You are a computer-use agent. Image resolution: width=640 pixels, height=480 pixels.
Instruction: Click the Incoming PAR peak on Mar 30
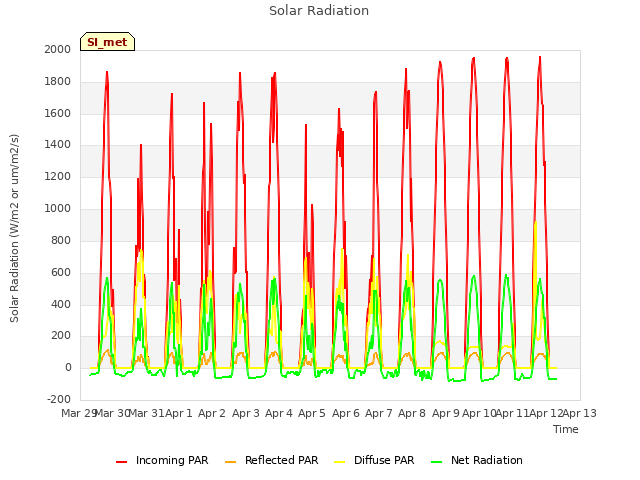click(x=107, y=72)
